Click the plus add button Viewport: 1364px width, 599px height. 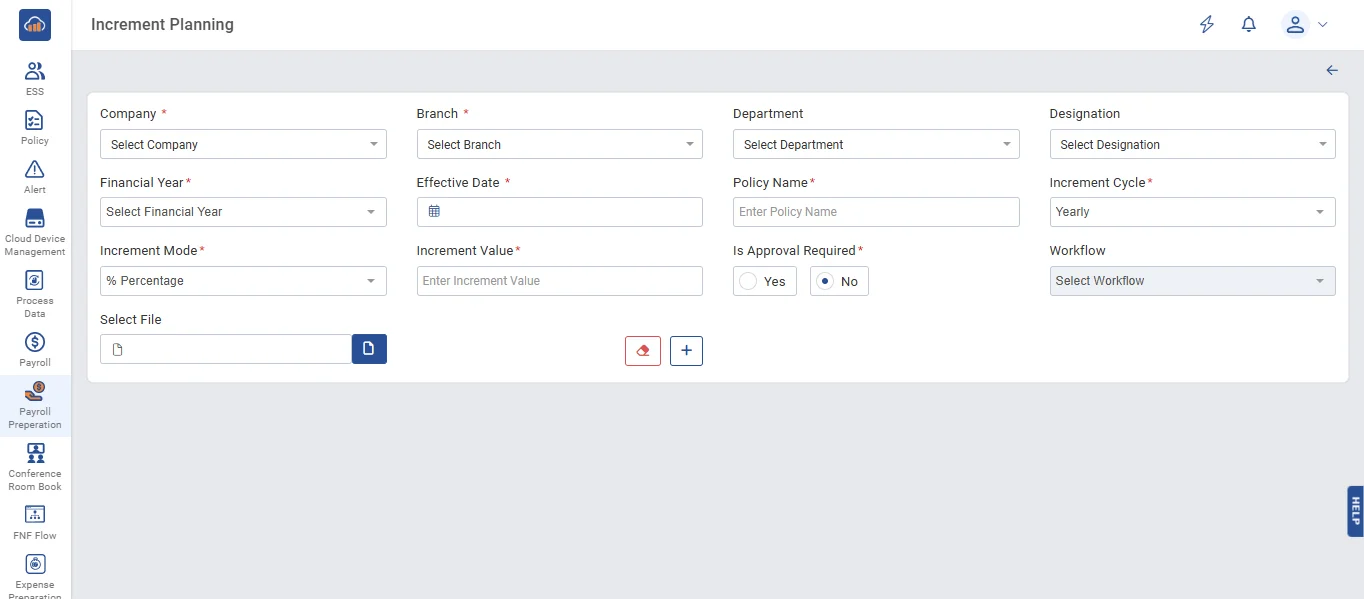[686, 351]
